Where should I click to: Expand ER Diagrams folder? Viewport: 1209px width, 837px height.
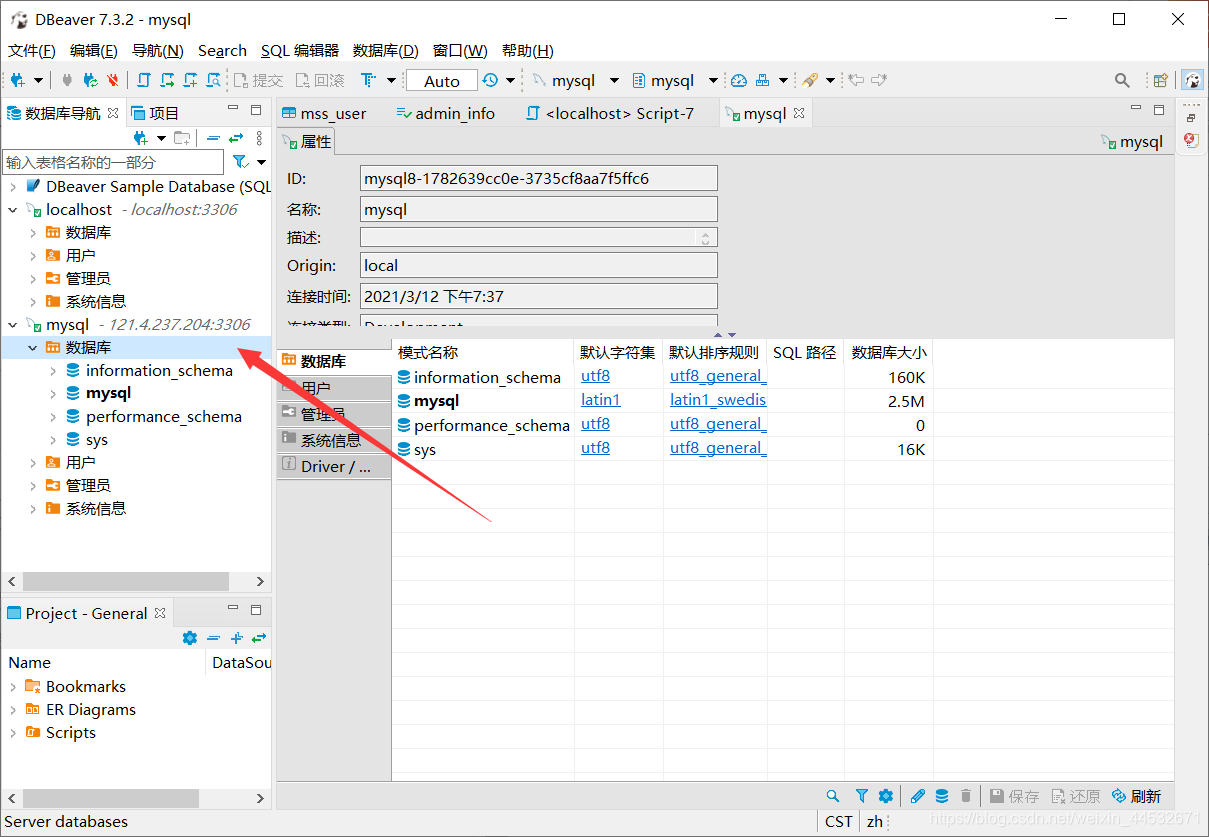coord(12,710)
